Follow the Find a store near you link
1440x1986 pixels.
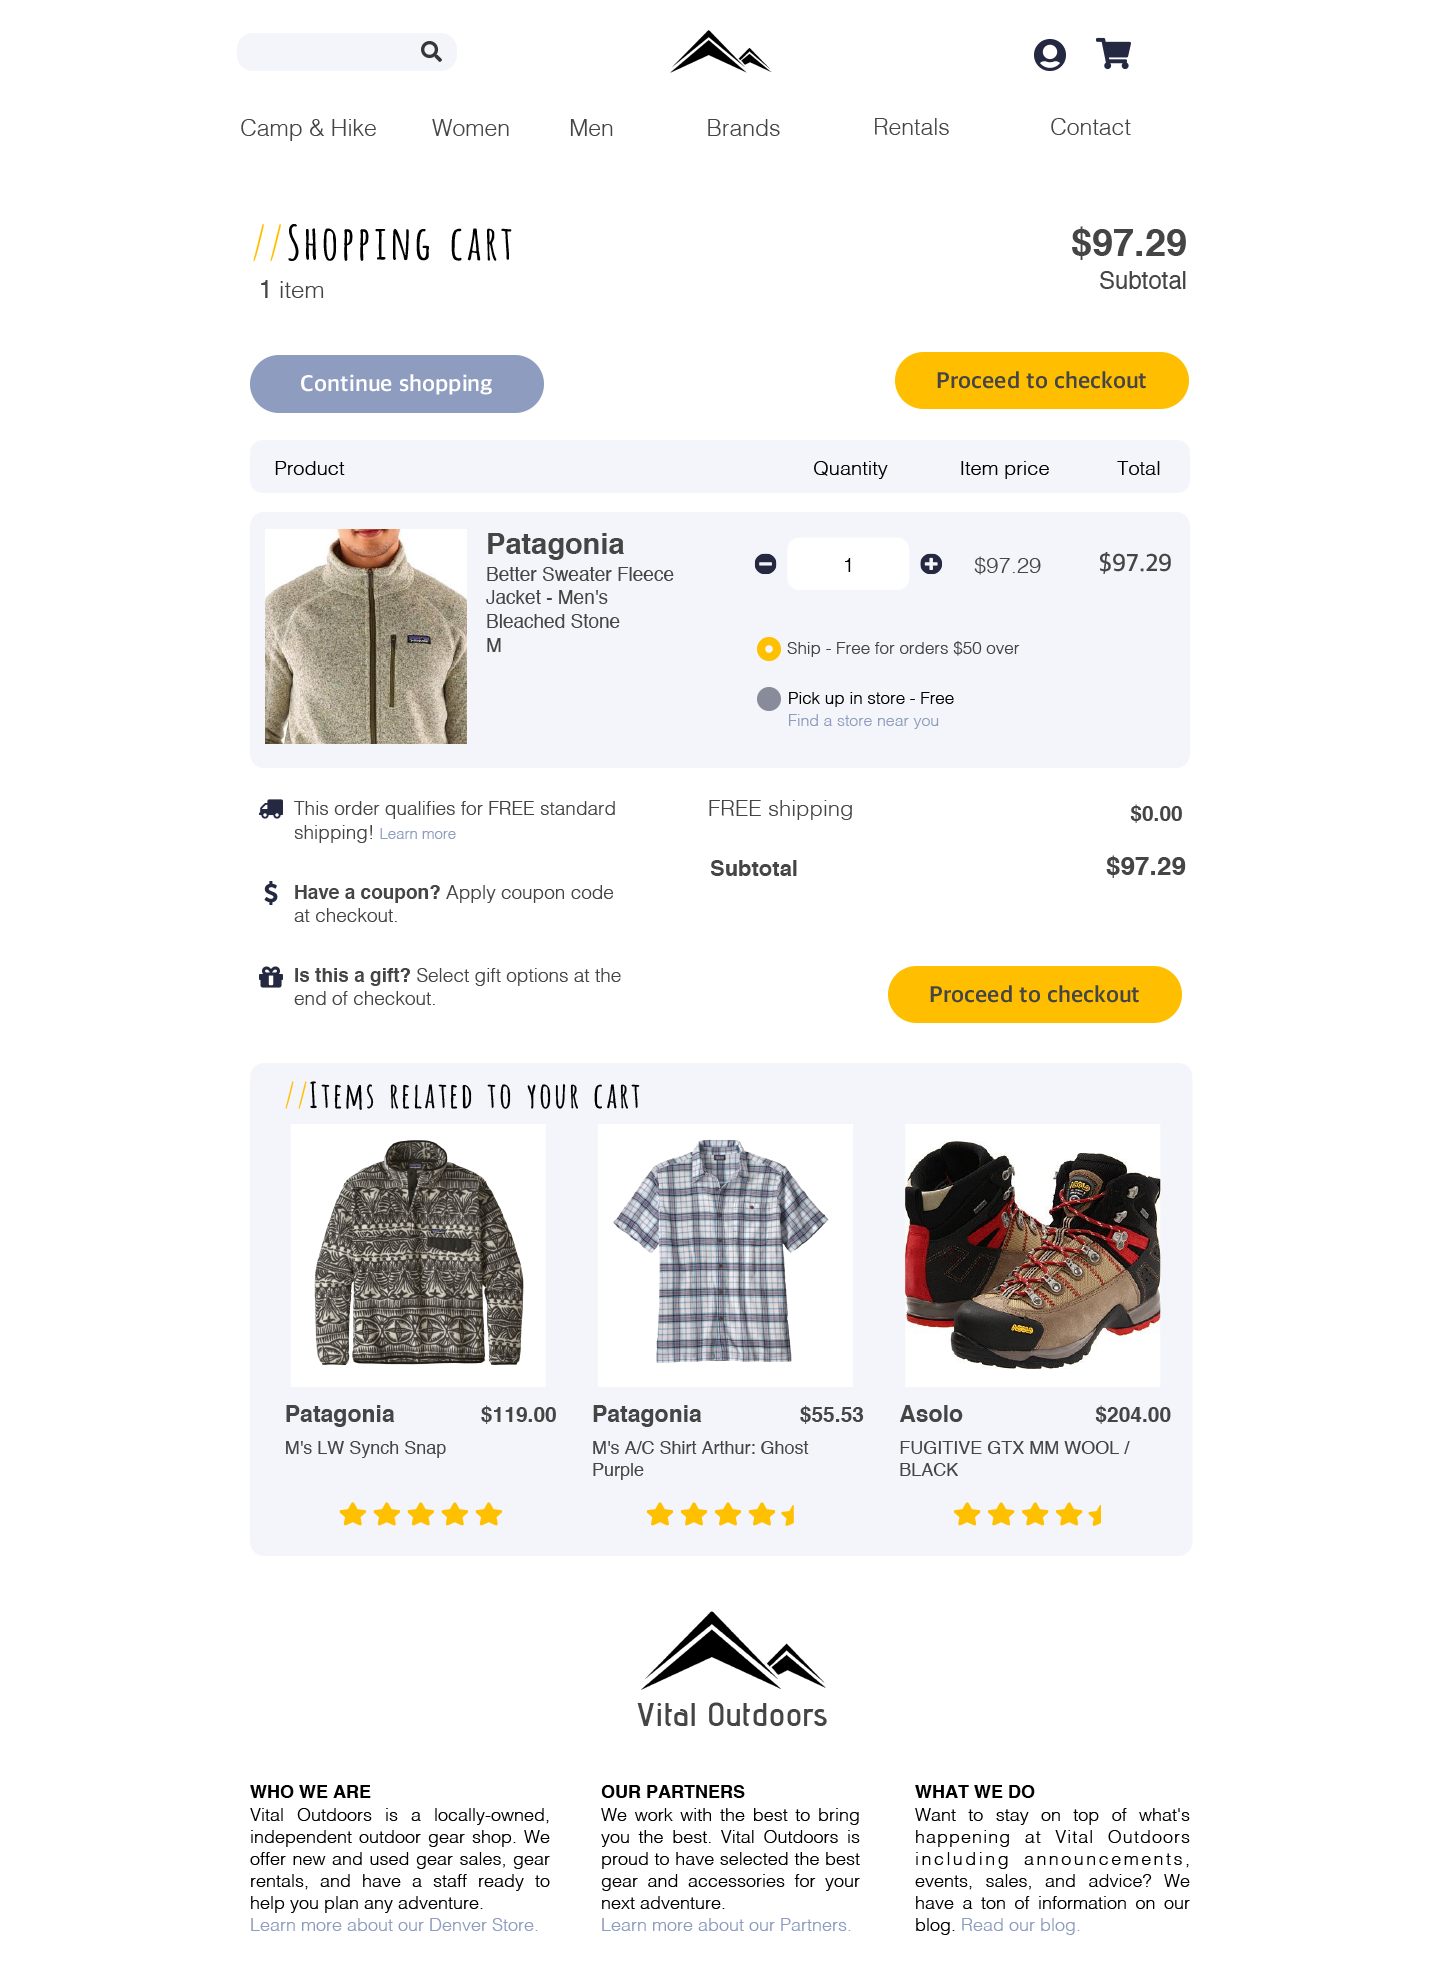click(863, 720)
